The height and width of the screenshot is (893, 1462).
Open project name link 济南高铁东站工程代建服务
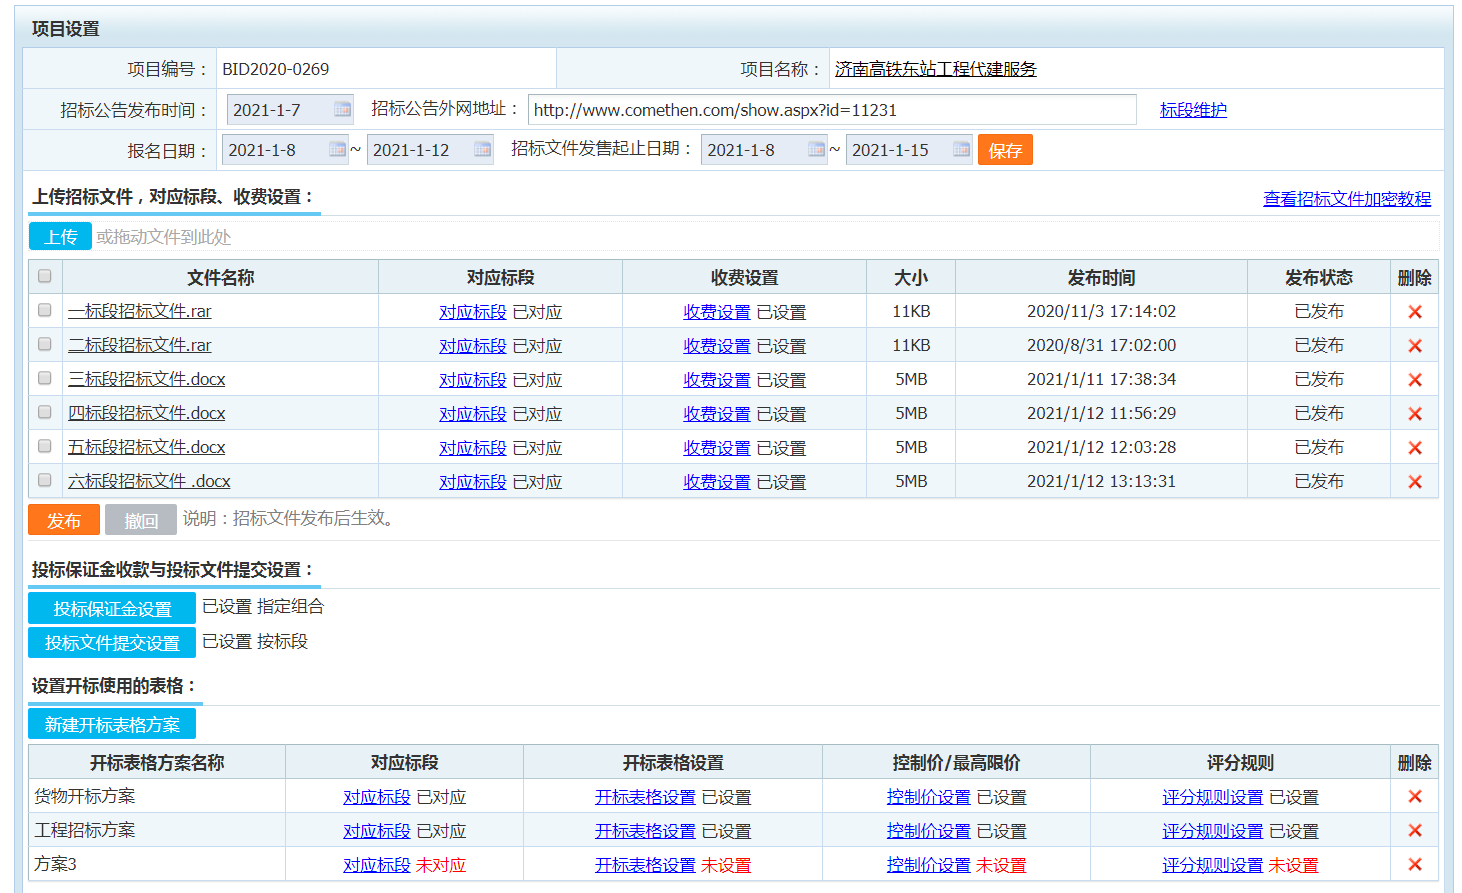click(x=936, y=69)
